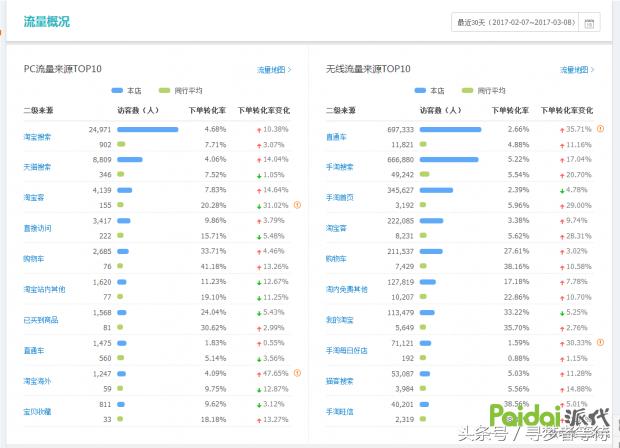620x448 pixels.
Task: Open the 手淘搜索 source link
Action: [340, 167]
